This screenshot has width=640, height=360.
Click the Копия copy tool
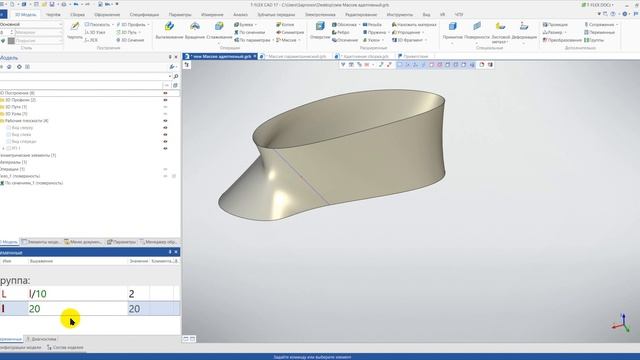285,24
